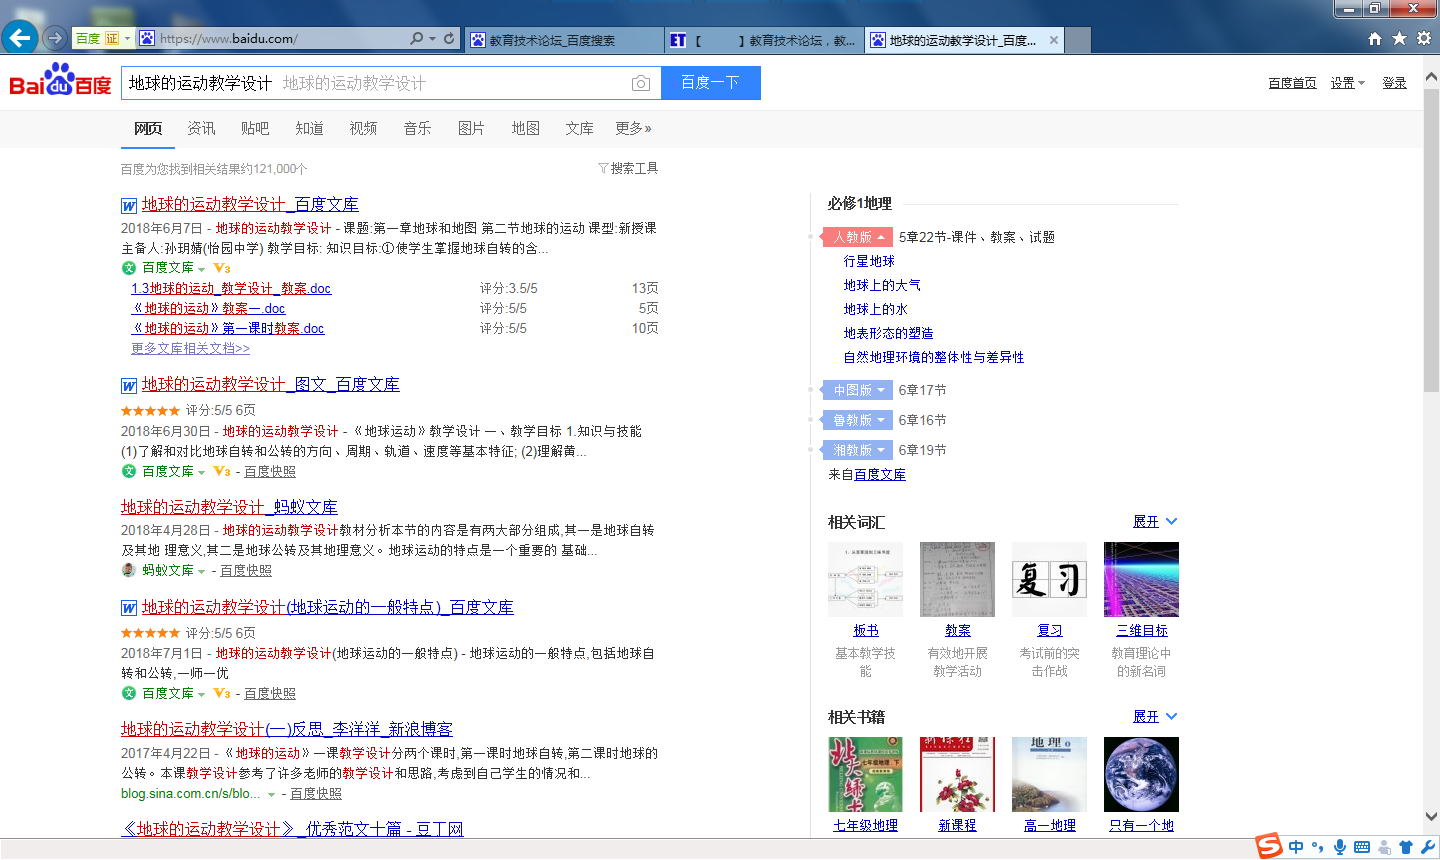Open 更多» menu
The height and width of the screenshot is (860, 1440).
tap(634, 128)
